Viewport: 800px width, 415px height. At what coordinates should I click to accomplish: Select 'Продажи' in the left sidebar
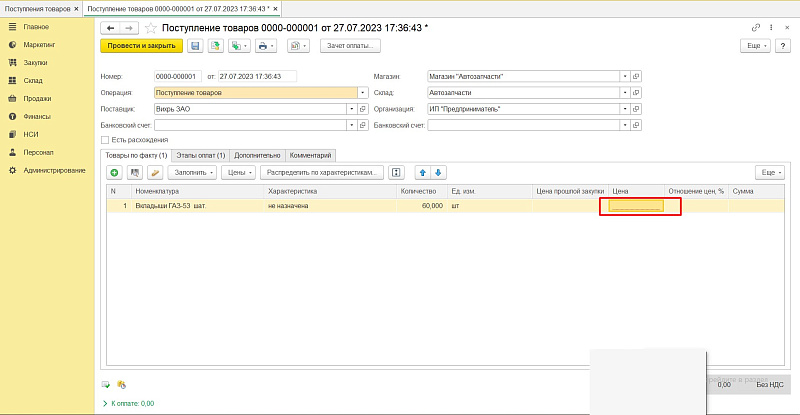click(37, 98)
